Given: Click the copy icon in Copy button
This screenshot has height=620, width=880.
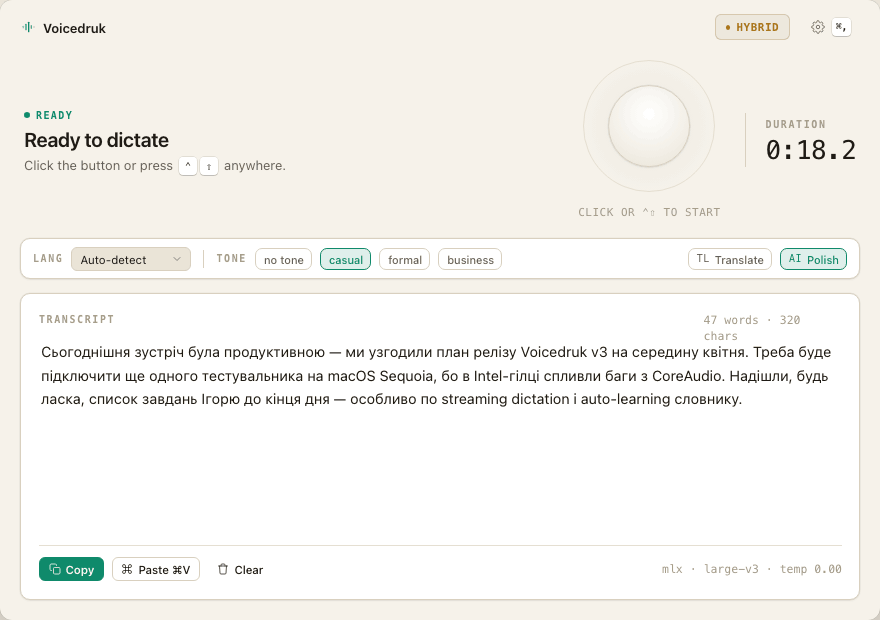Looking at the screenshot, I should coord(55,569).
